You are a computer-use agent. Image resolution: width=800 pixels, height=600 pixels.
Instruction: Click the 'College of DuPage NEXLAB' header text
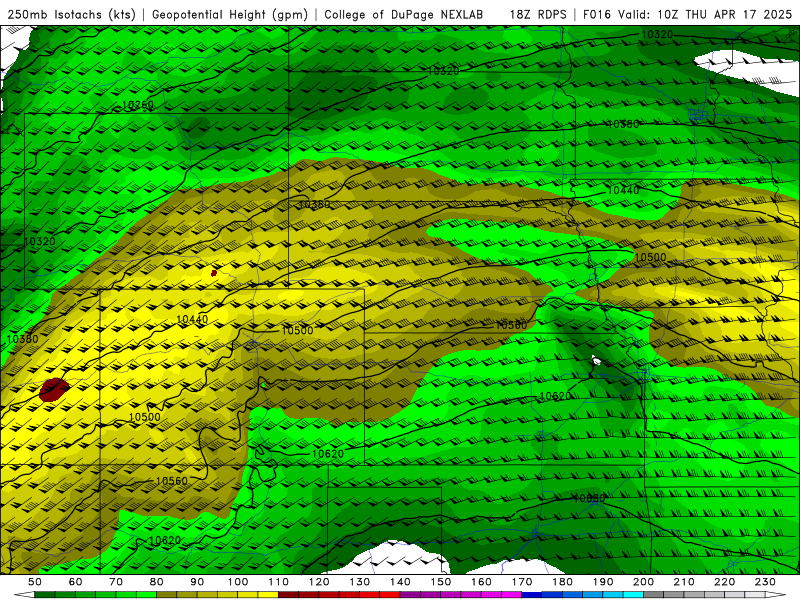point(404,15)
